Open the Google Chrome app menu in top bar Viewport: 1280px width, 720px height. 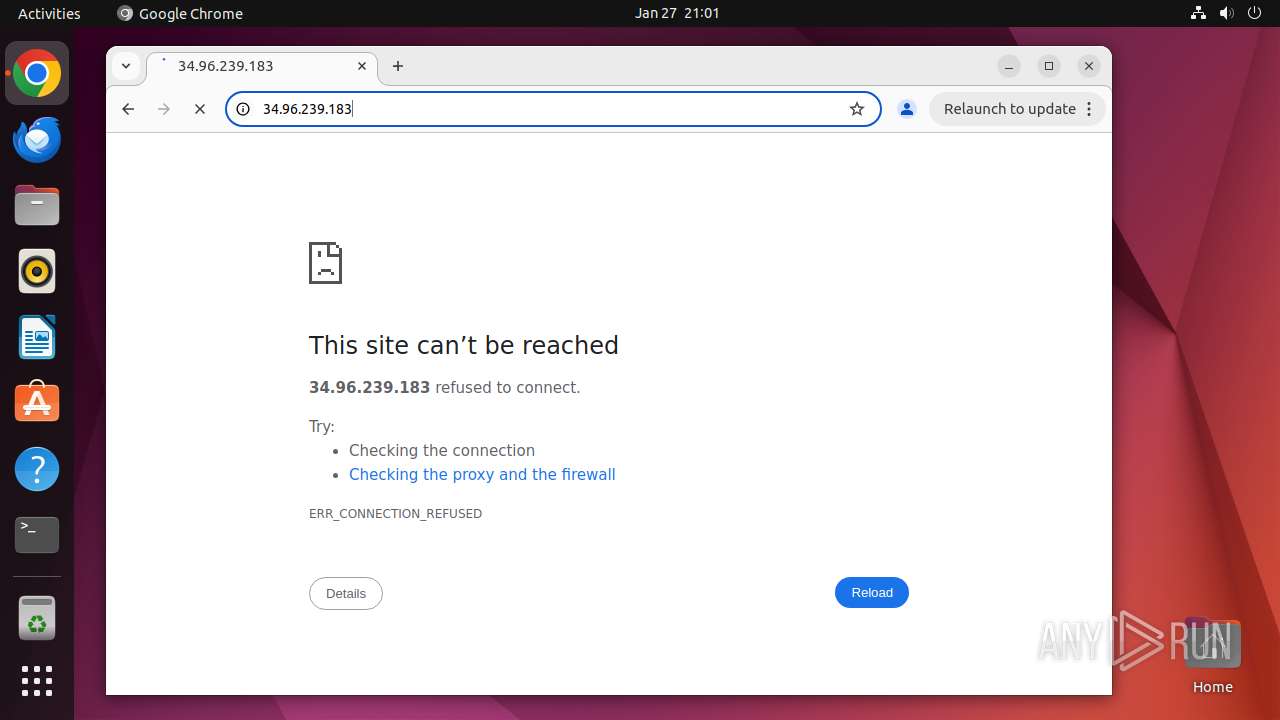(x=180, y=13)
